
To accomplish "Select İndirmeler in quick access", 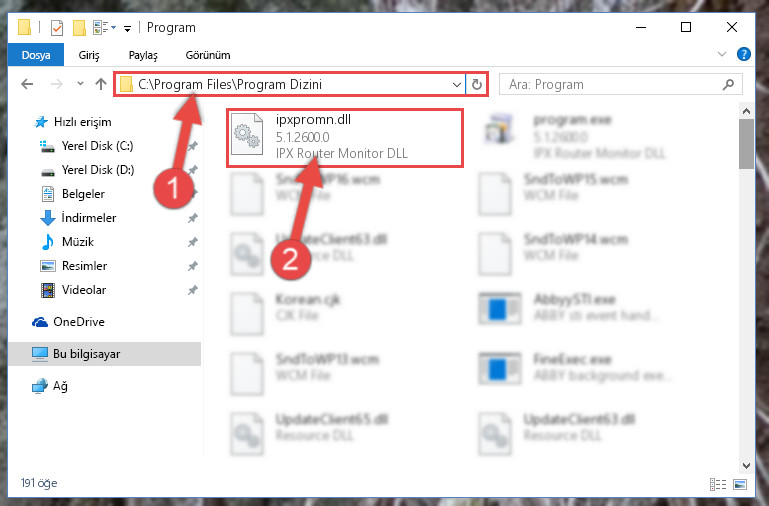I will tap(89, 218).
